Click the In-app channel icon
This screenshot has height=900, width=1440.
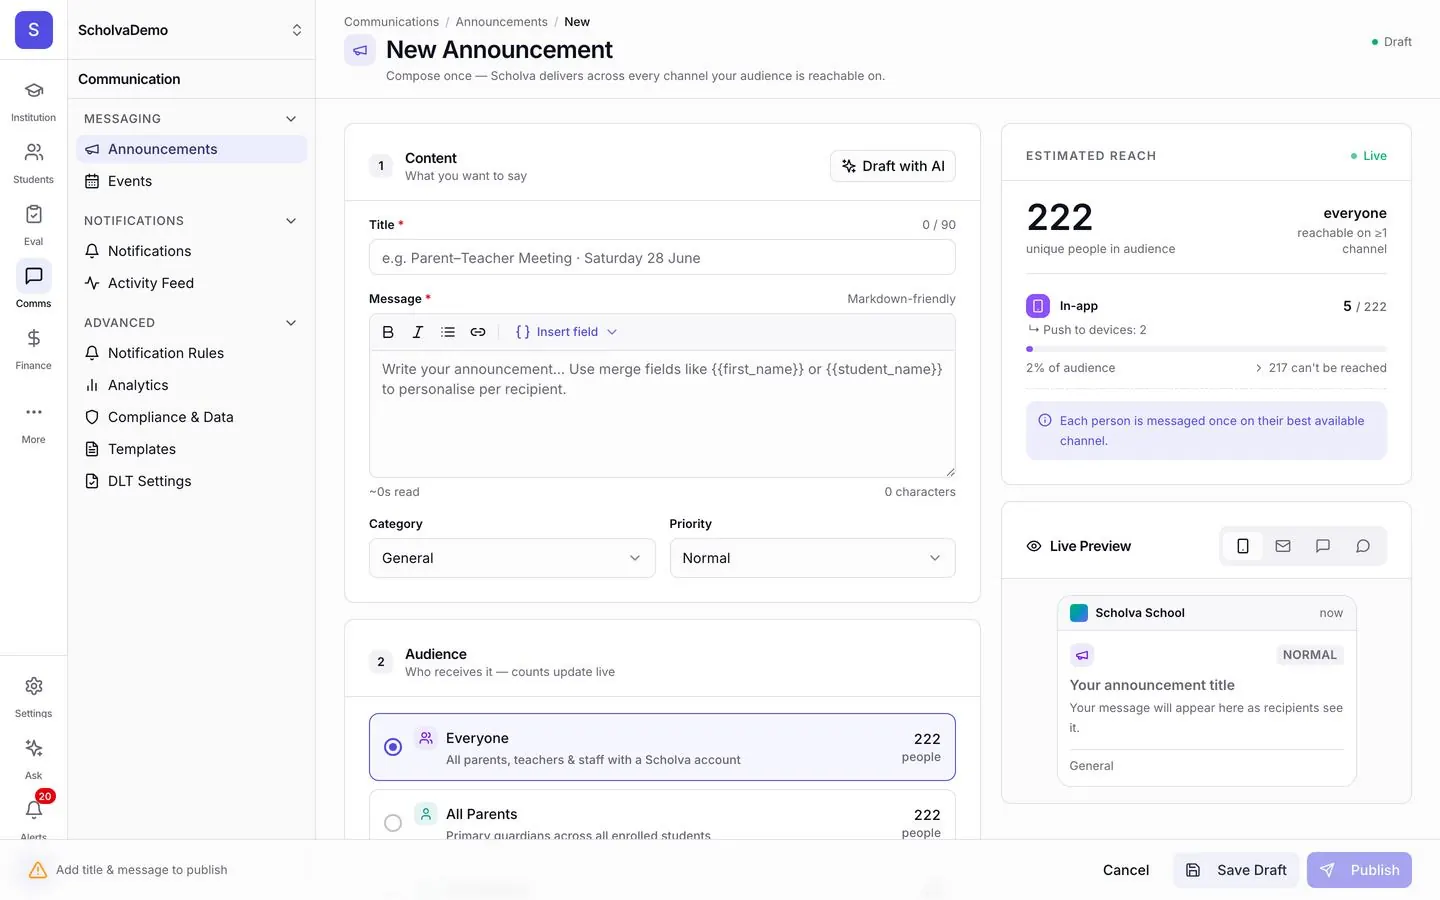[1038, 306]
